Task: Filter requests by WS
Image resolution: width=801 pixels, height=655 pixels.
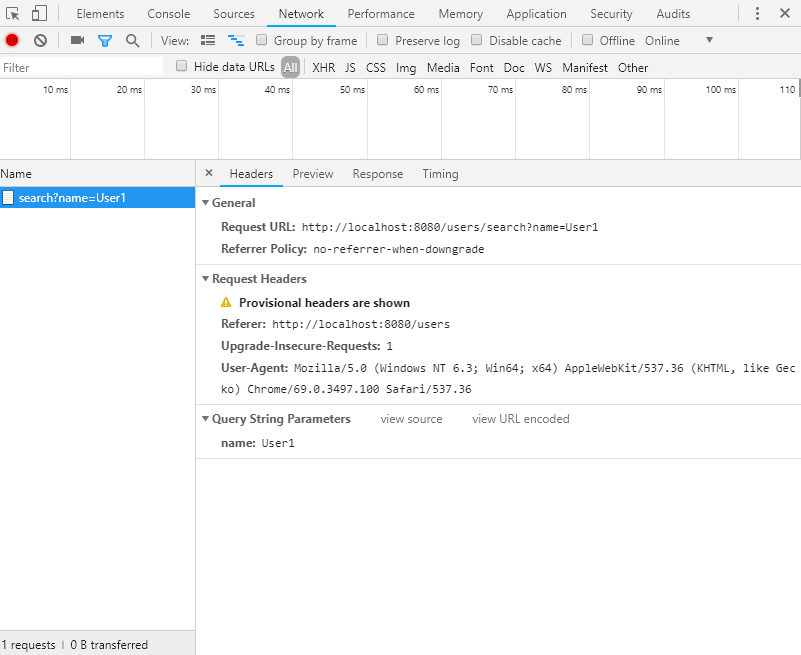Action: (543, 67)
